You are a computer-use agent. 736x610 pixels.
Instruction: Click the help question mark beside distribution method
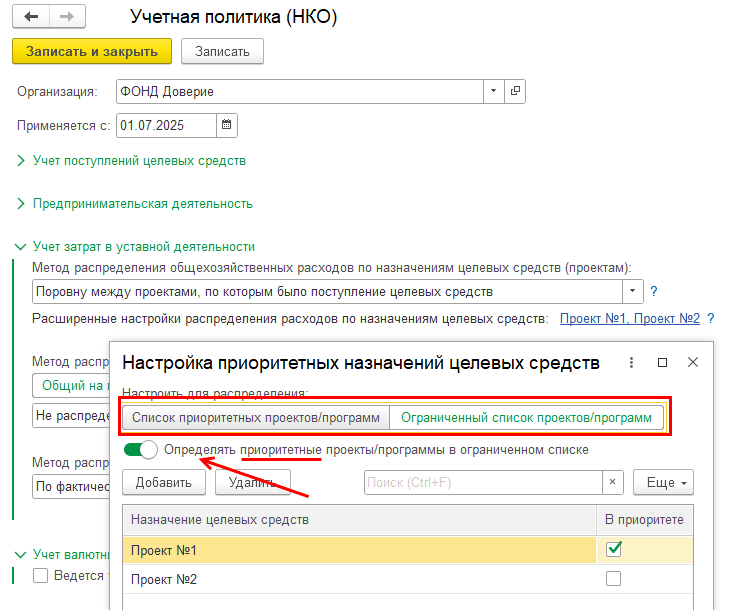654,292
